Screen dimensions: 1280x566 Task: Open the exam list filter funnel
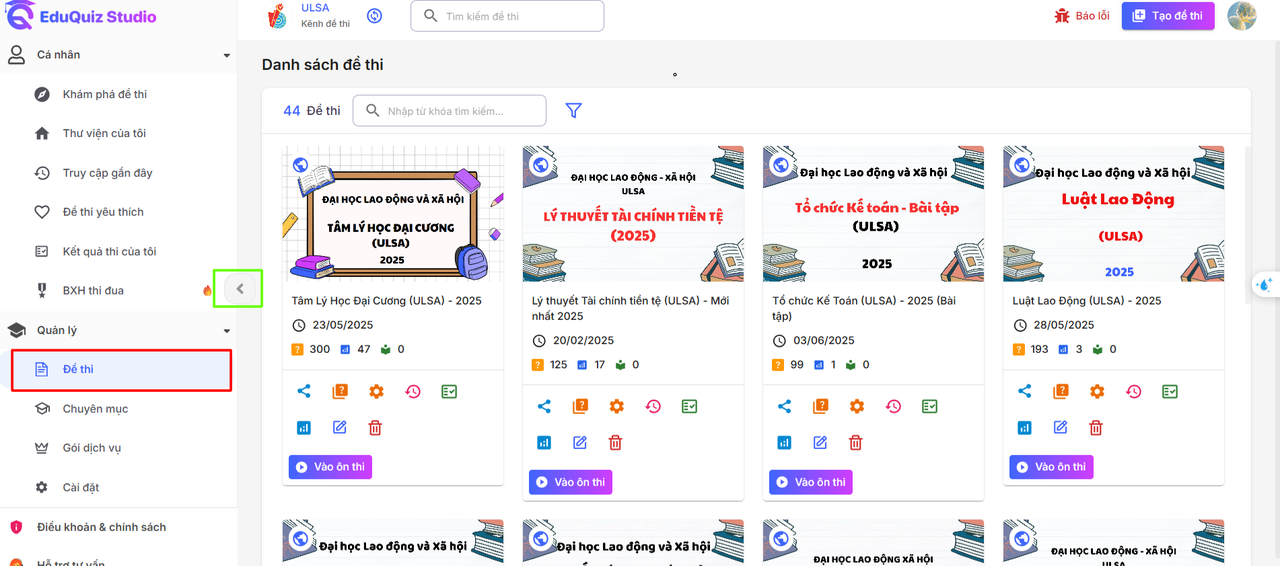click(573, 110)
